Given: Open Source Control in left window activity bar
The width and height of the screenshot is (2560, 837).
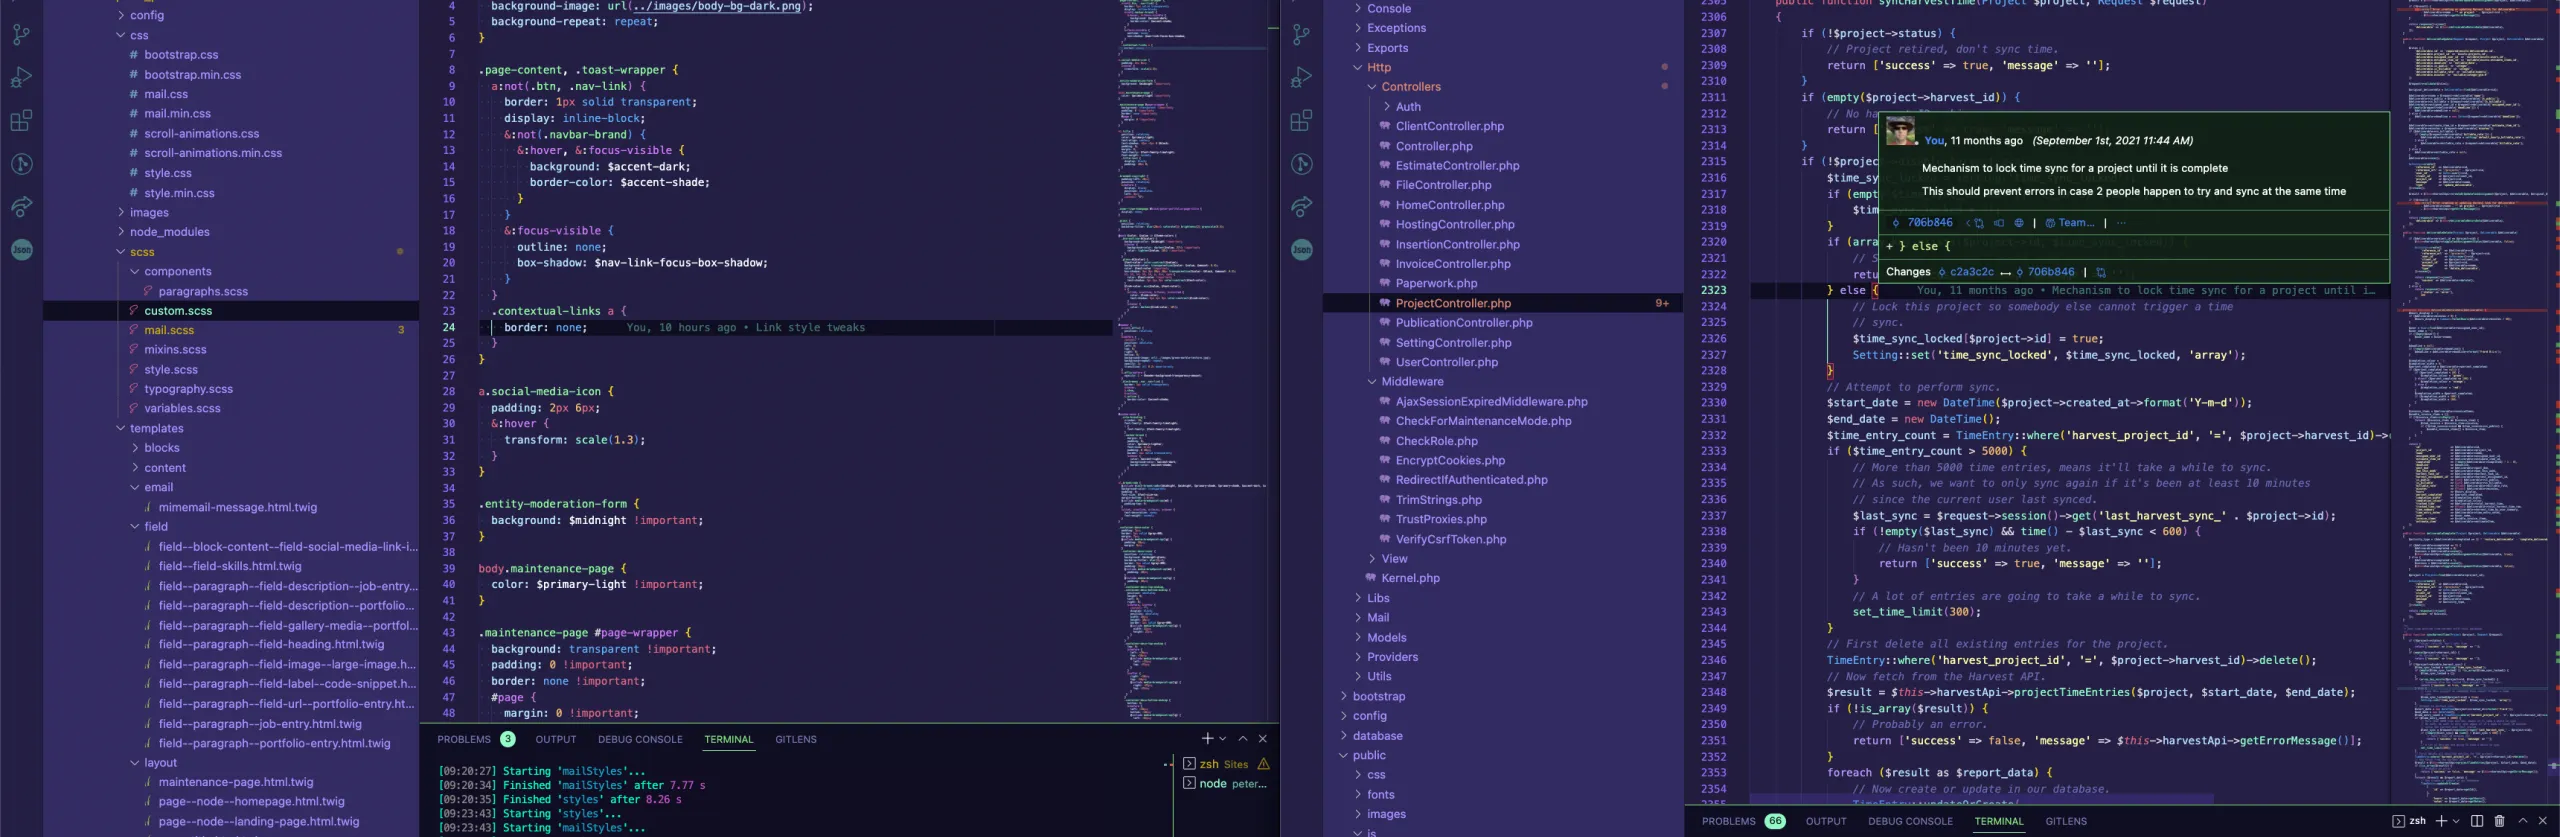Looking at the screenshot, I should (x=21, y=35).
